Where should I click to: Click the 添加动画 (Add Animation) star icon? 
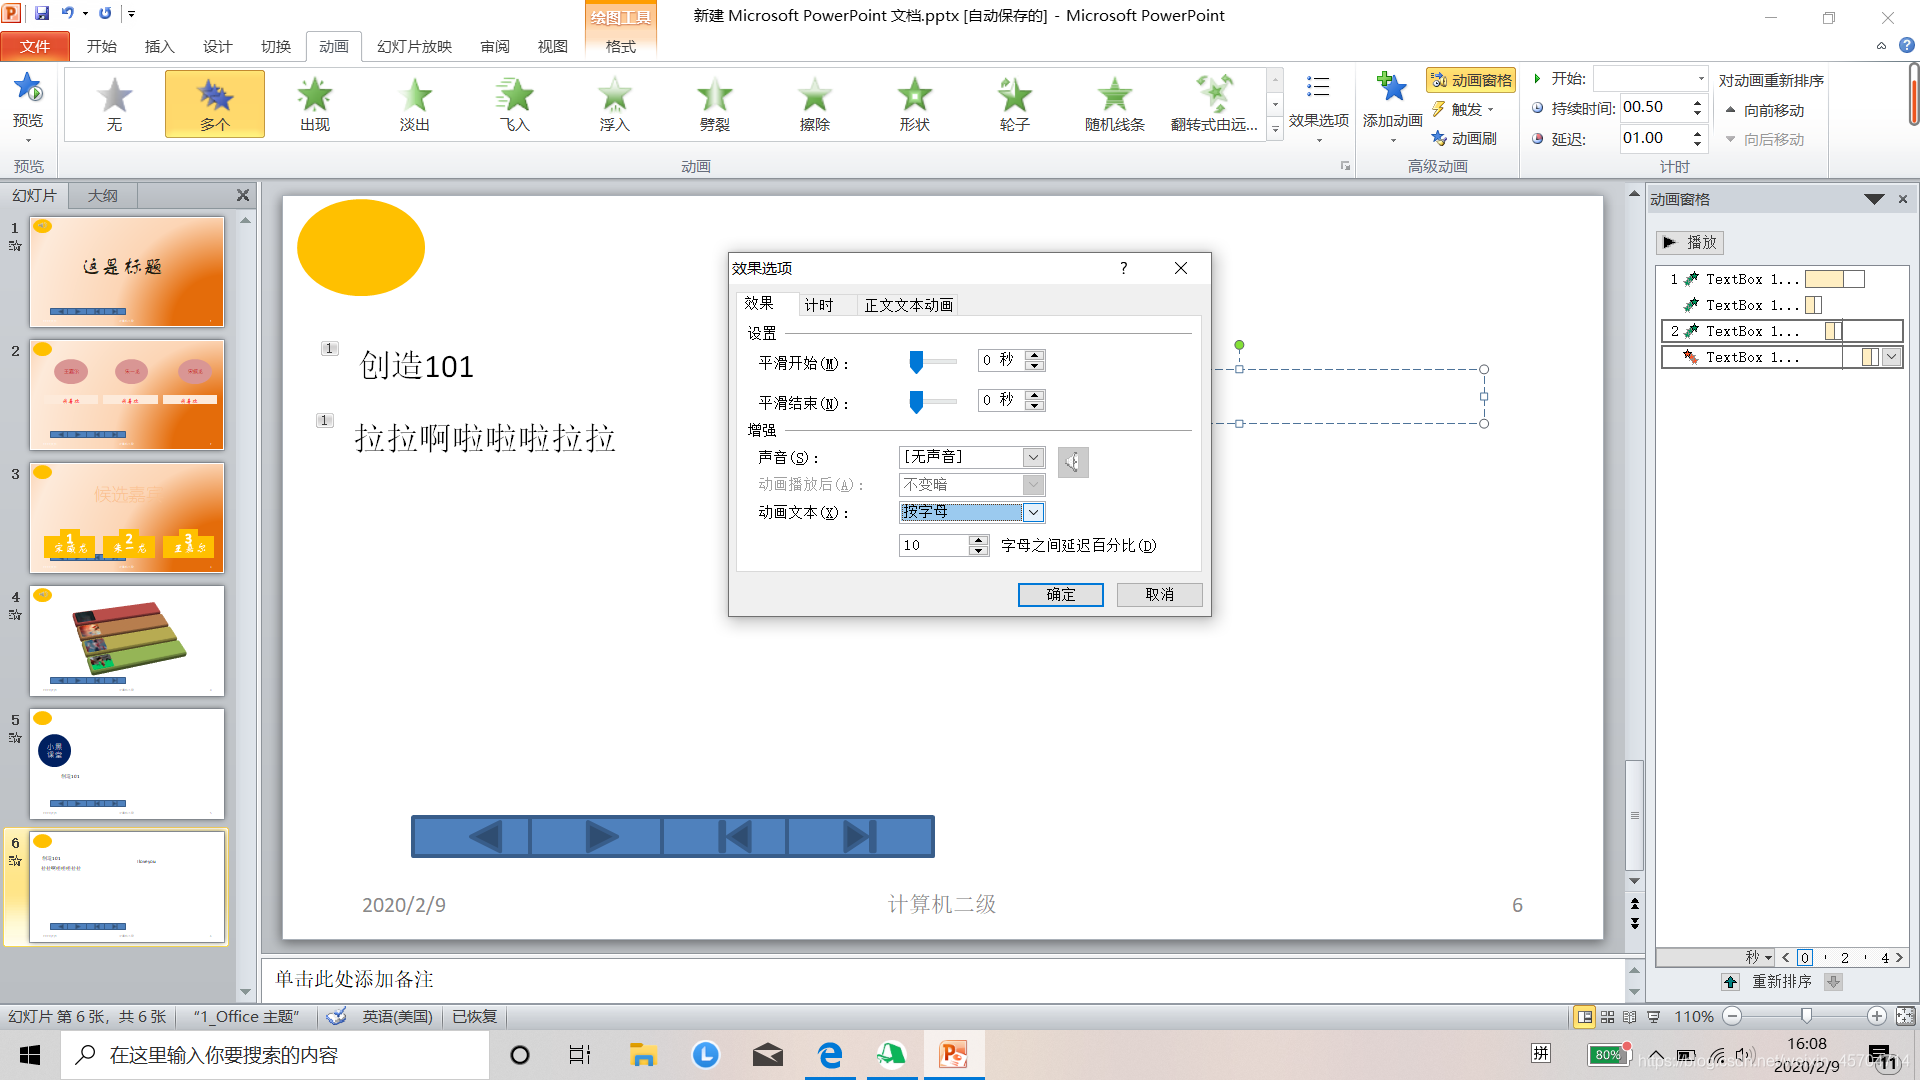[x=1392, y=90]
